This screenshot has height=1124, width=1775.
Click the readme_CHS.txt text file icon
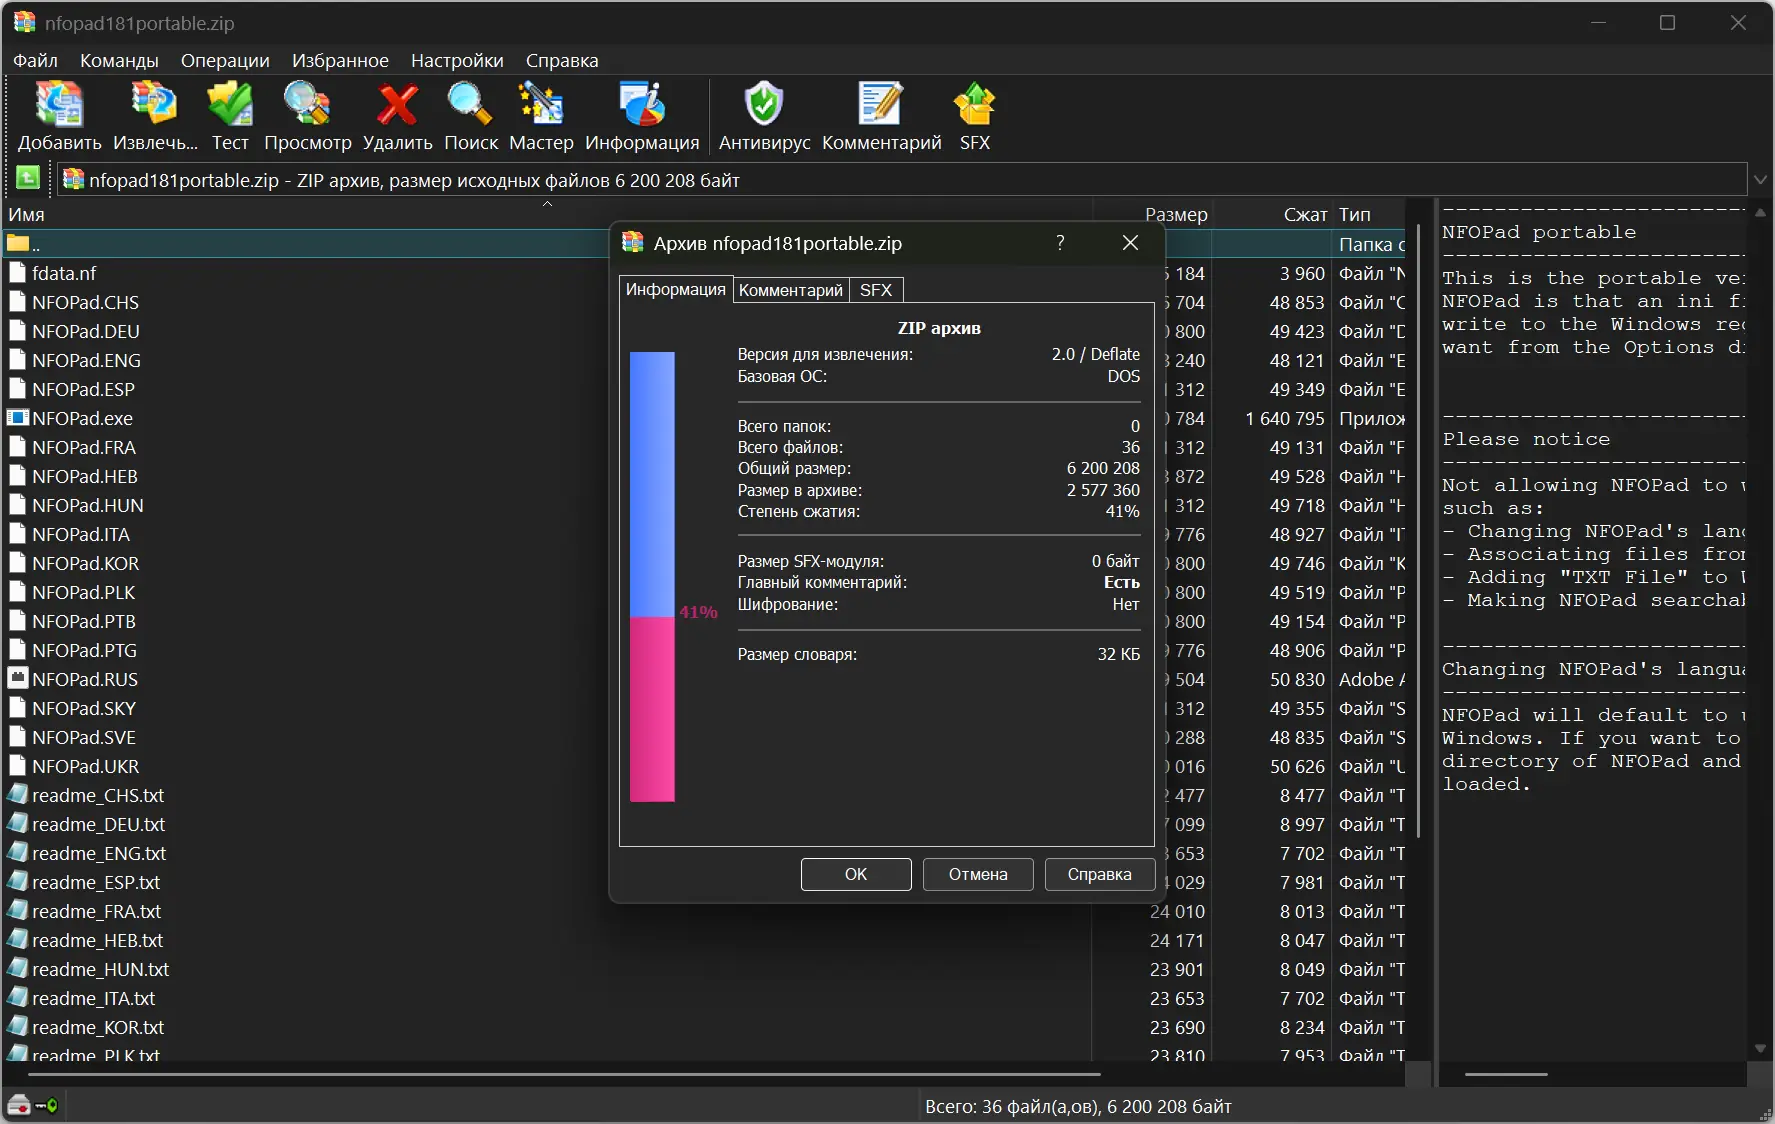[x=17, y=795]
